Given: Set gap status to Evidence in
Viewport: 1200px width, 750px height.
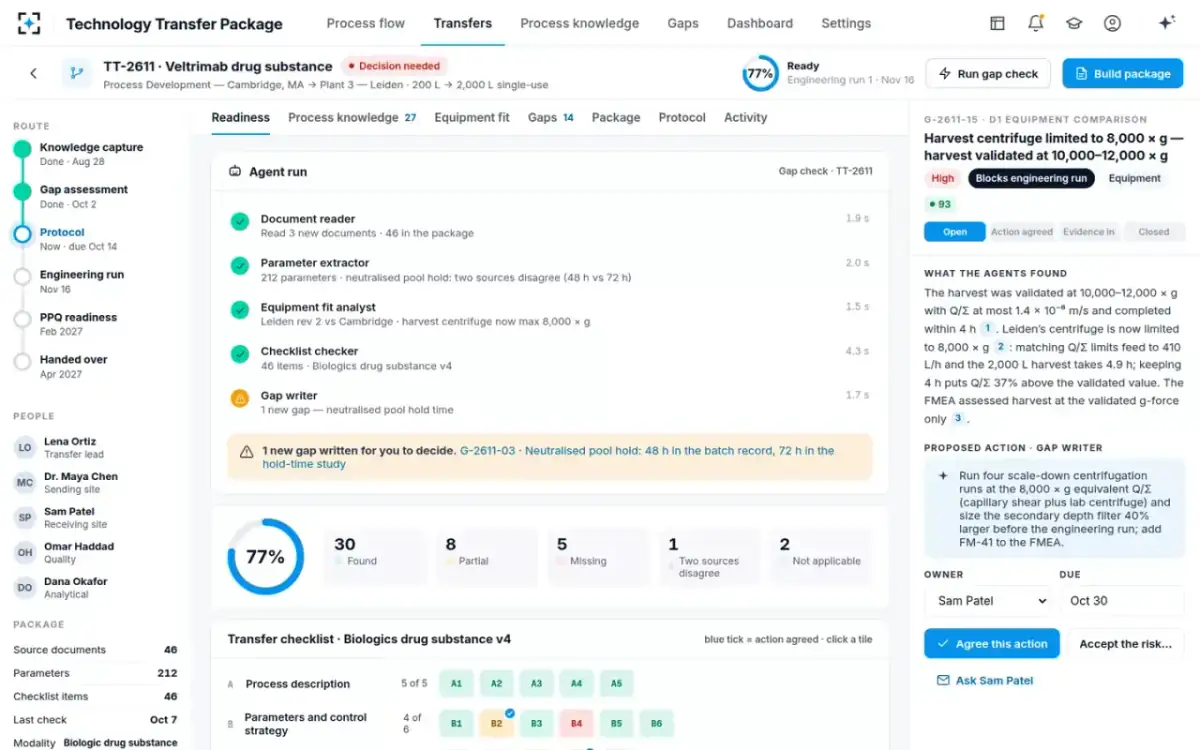Looking at the screenshot, I should pyautogui.click(x=1088, y=232).
